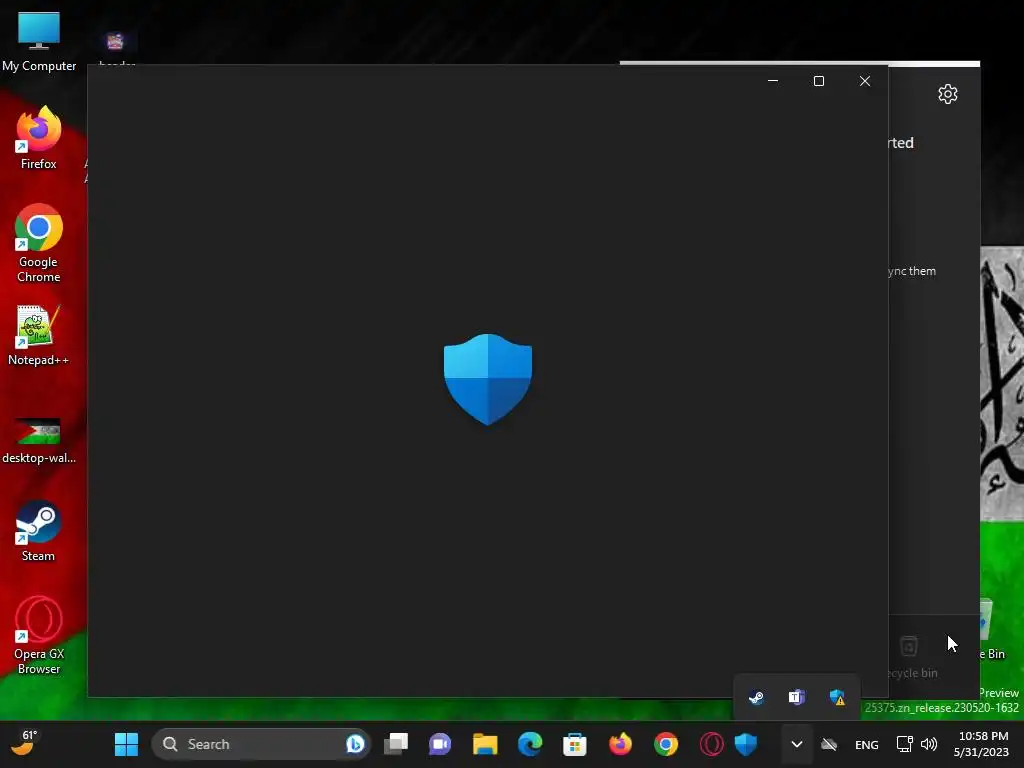Open the Windows Start menu
The image size is (1024, 768).
(126, 744)
